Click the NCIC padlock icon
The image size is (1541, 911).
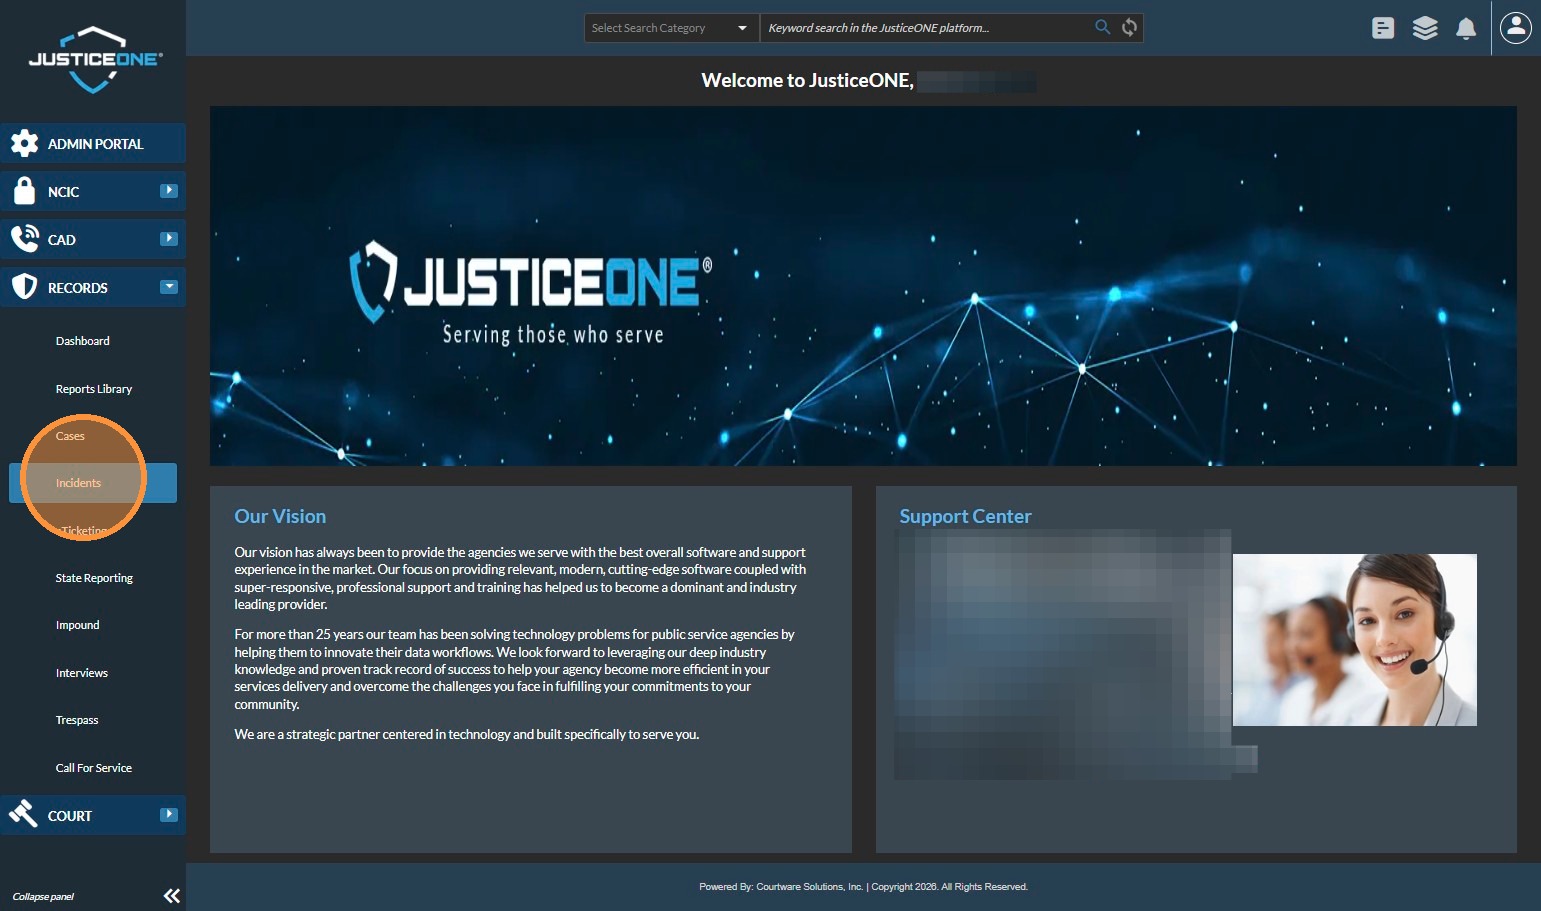coord(24,190)
